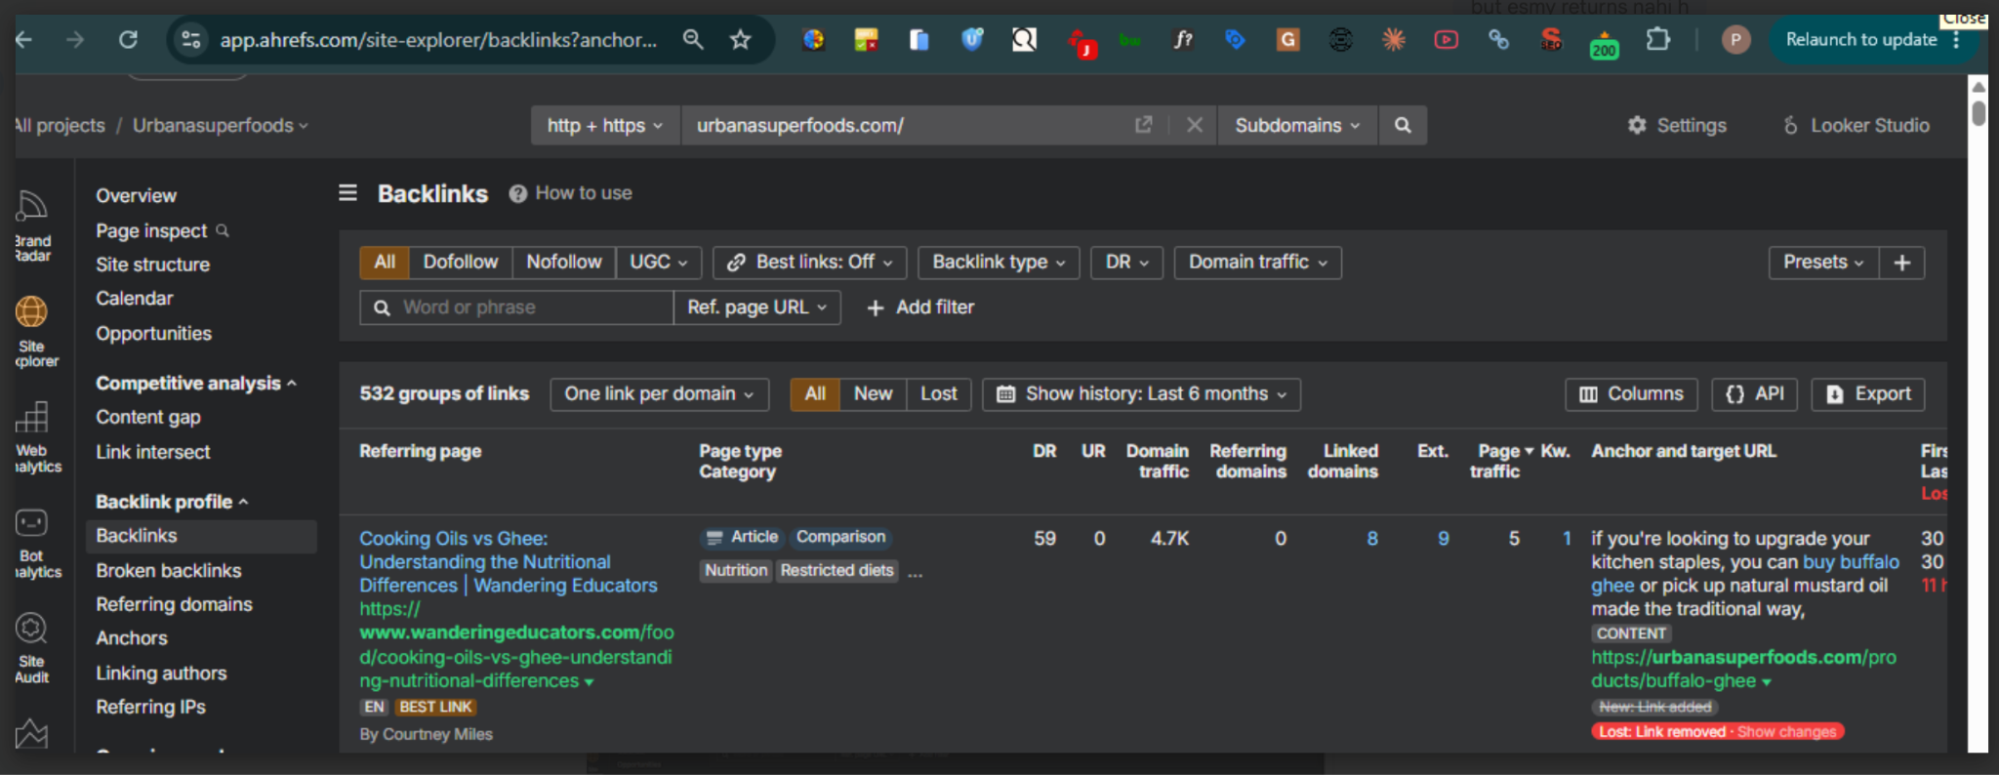Show All links status tab

[x=815, y=394]
